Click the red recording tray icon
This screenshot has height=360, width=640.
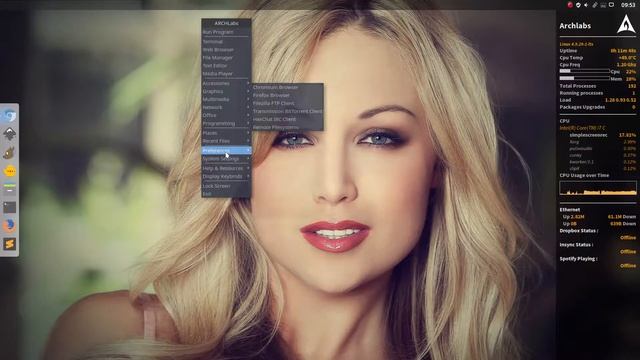tap(570, 5)
